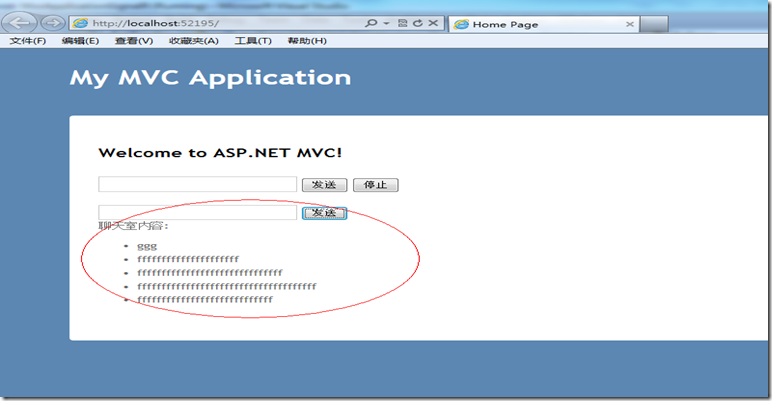The height and width of the screenshot is (401, 772).
Task: Open a new tab with the blank tab button
Action: (655, 24)
